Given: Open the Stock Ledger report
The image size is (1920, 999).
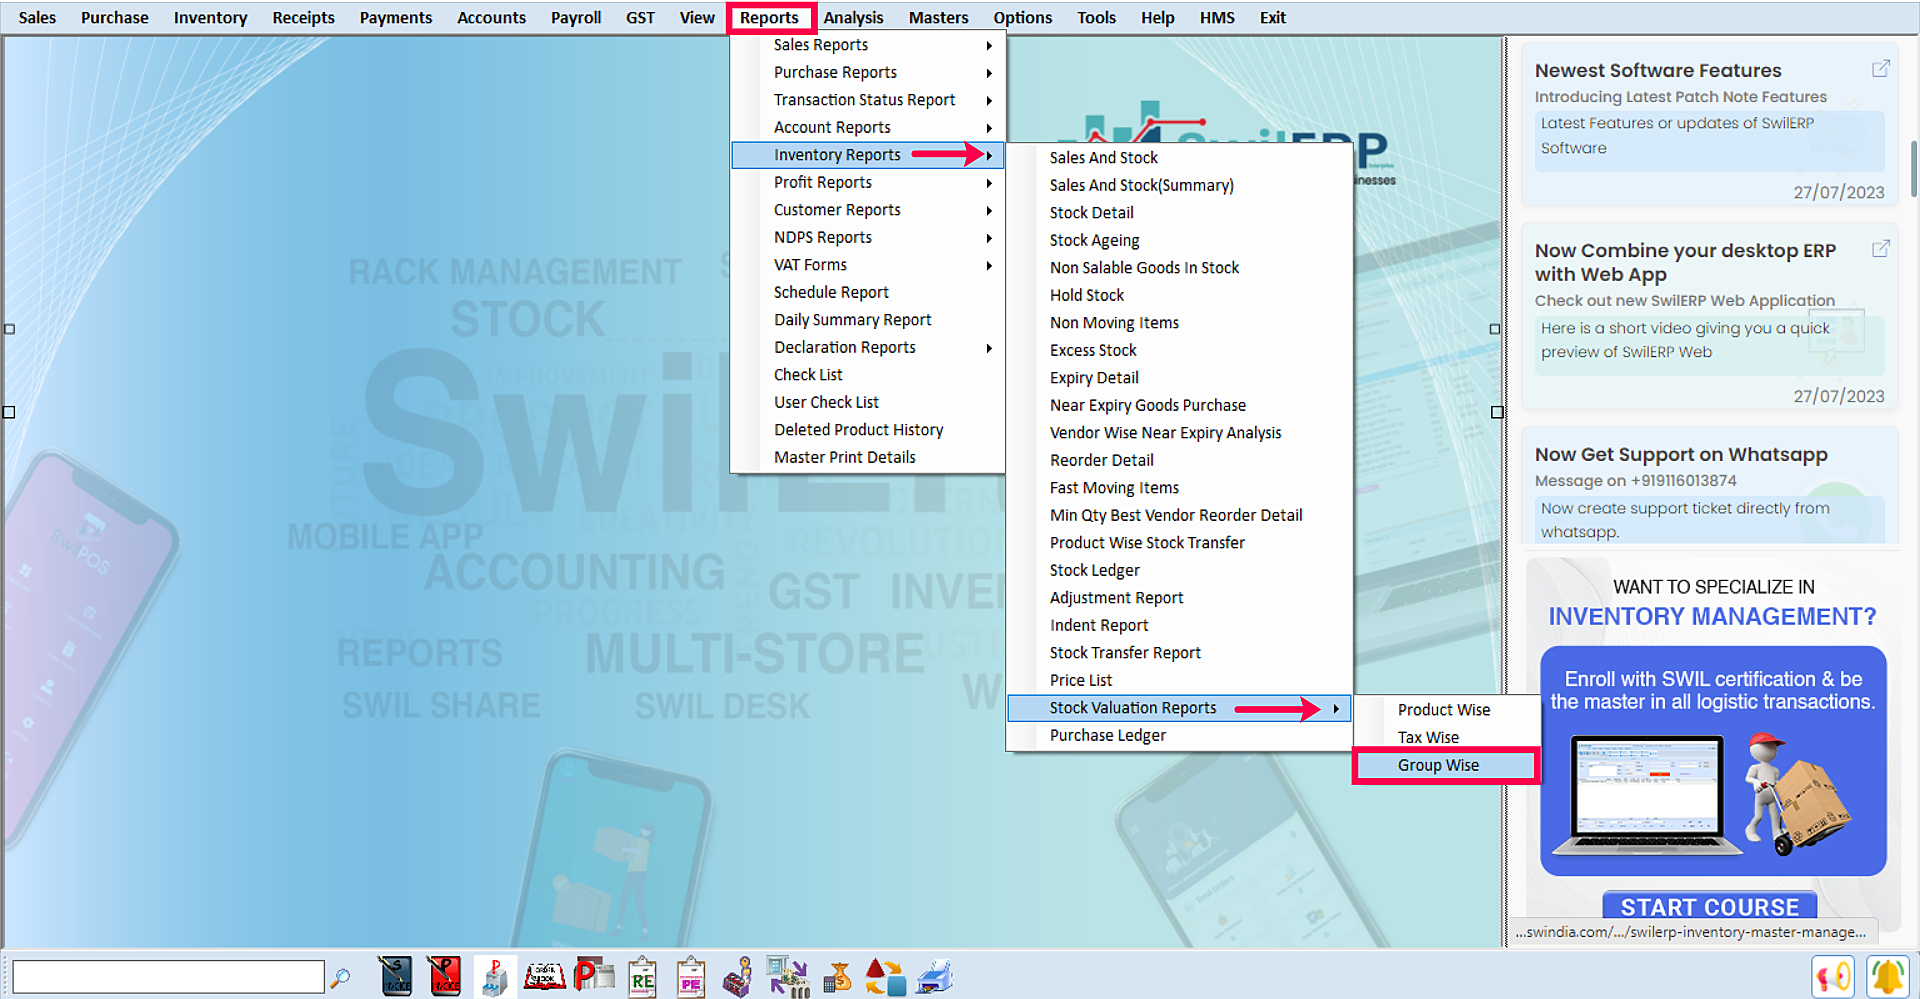Looking at the screenshot, I should coord(1179,570).
